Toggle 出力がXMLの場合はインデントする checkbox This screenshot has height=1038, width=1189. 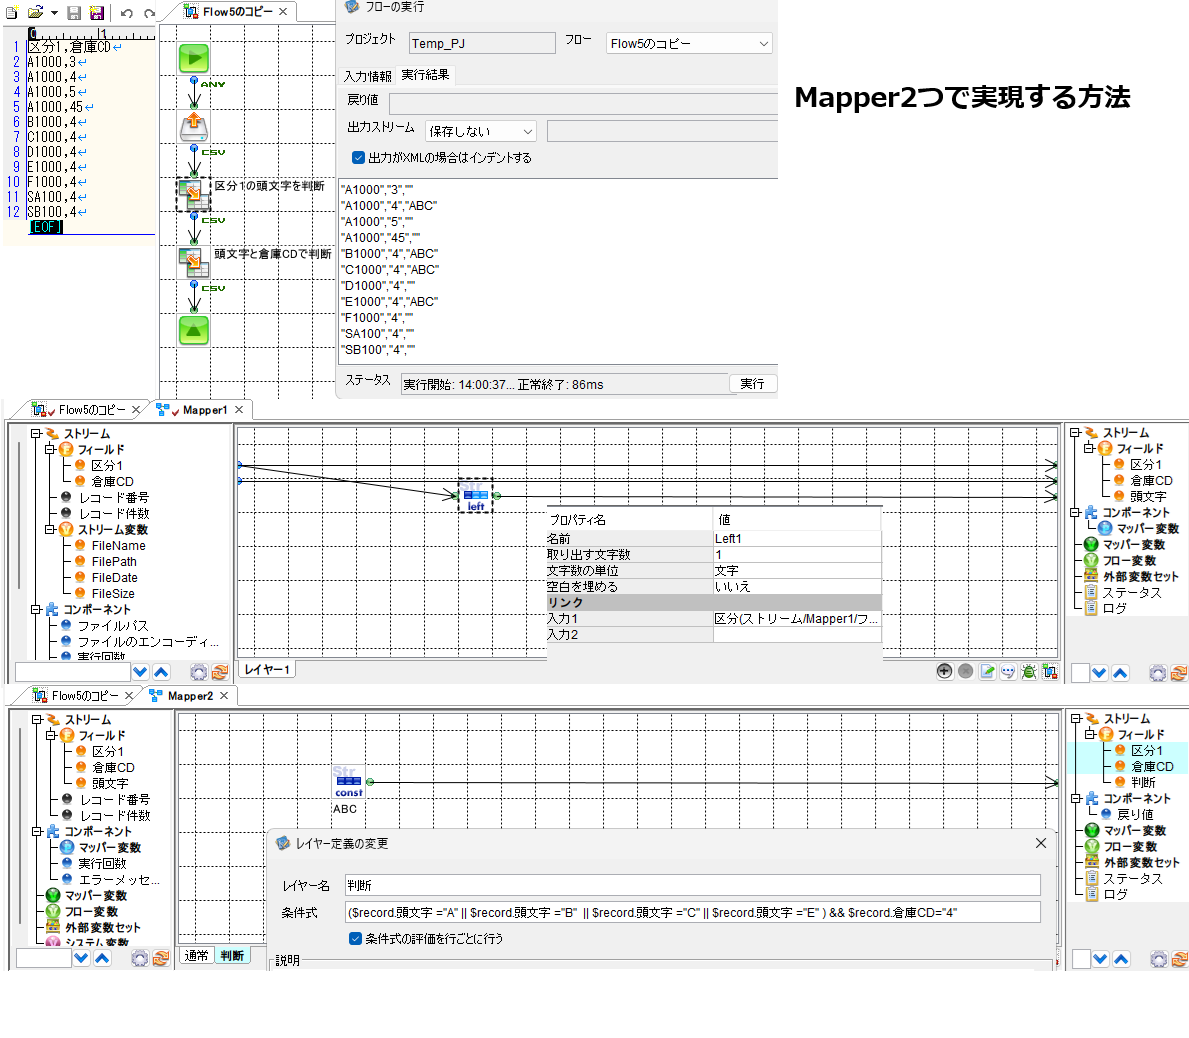point(358,158)
